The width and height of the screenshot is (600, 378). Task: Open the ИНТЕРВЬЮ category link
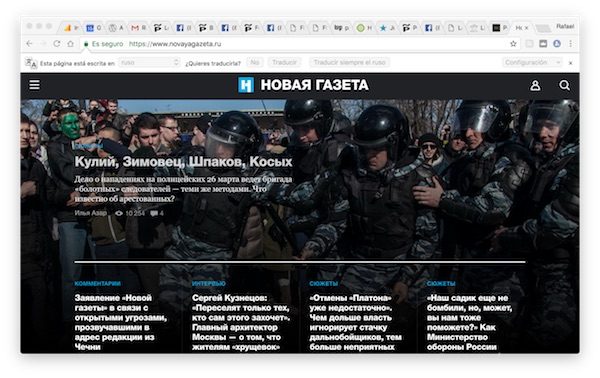[209, 284]
